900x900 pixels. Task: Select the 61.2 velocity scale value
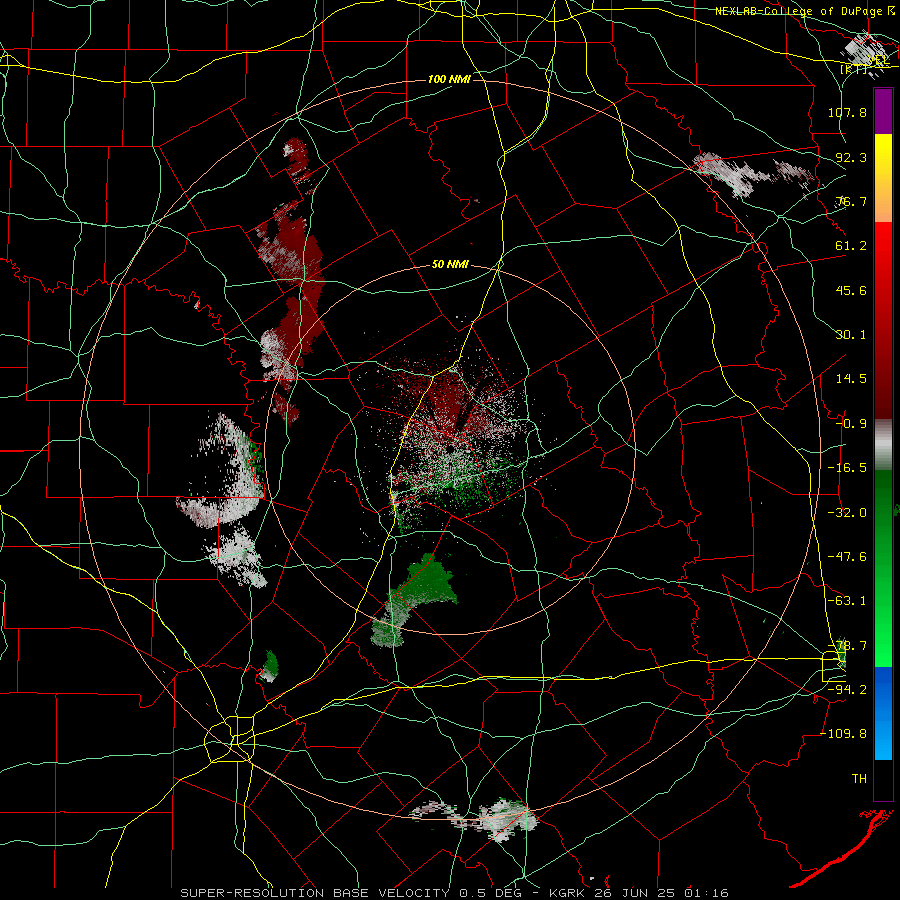point(851,246)
